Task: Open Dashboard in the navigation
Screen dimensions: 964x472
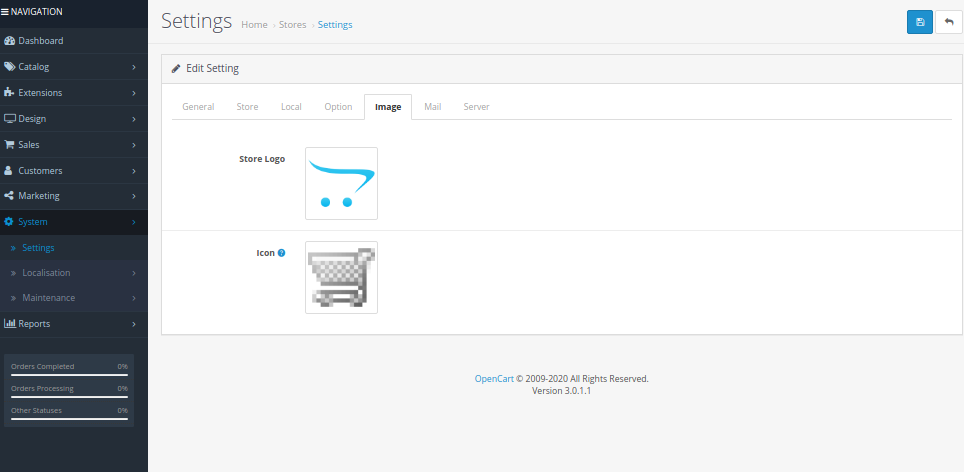Action: point(74,41)
